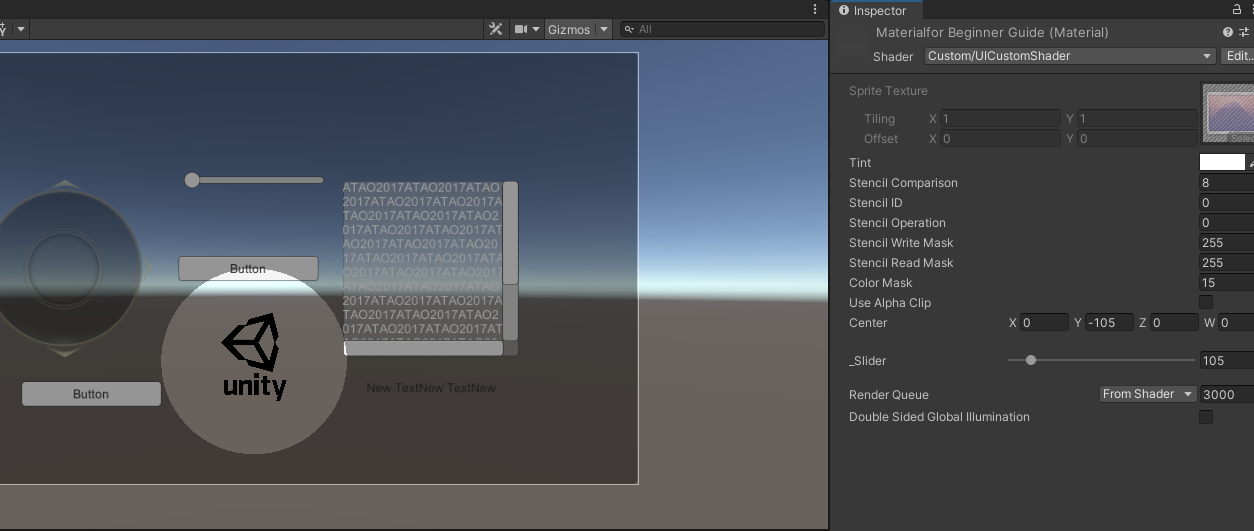Image resolution: width=1254 pixels, height=531 pixels.
Task: Click the material title text
Action: 992,32
